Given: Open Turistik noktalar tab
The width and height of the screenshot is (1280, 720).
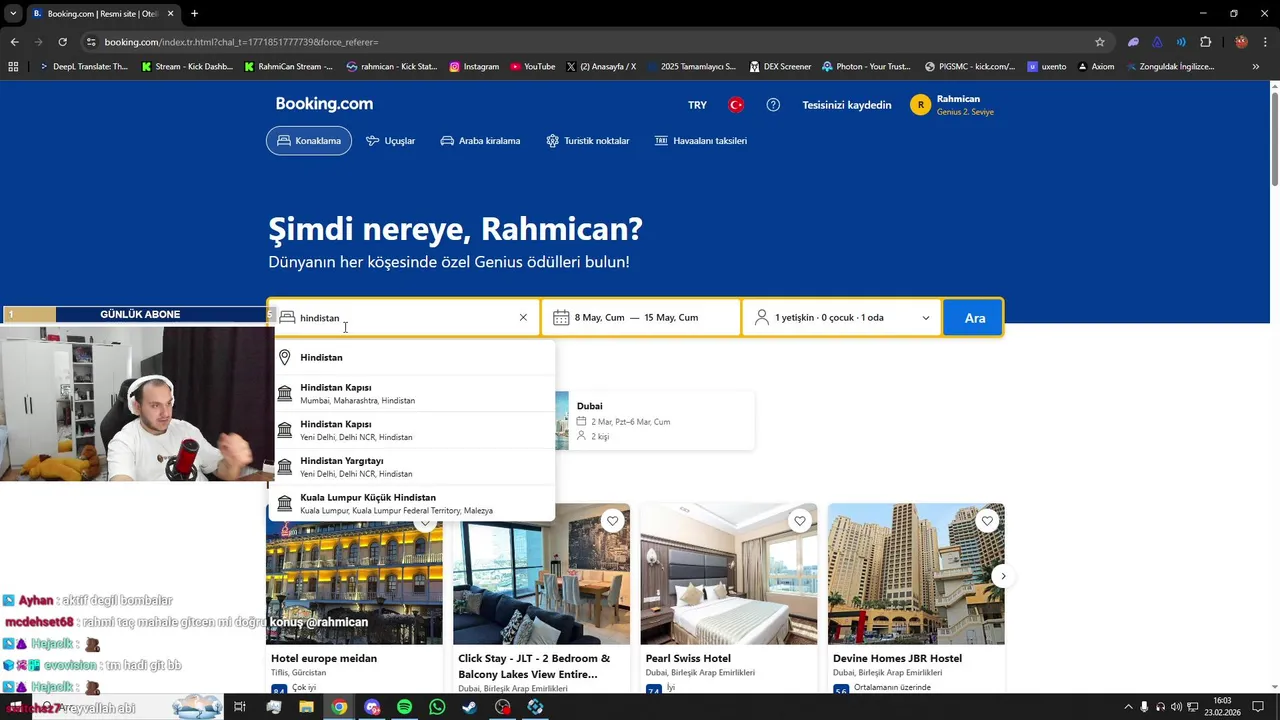Looking at the screenshot, I should [588, 141].
